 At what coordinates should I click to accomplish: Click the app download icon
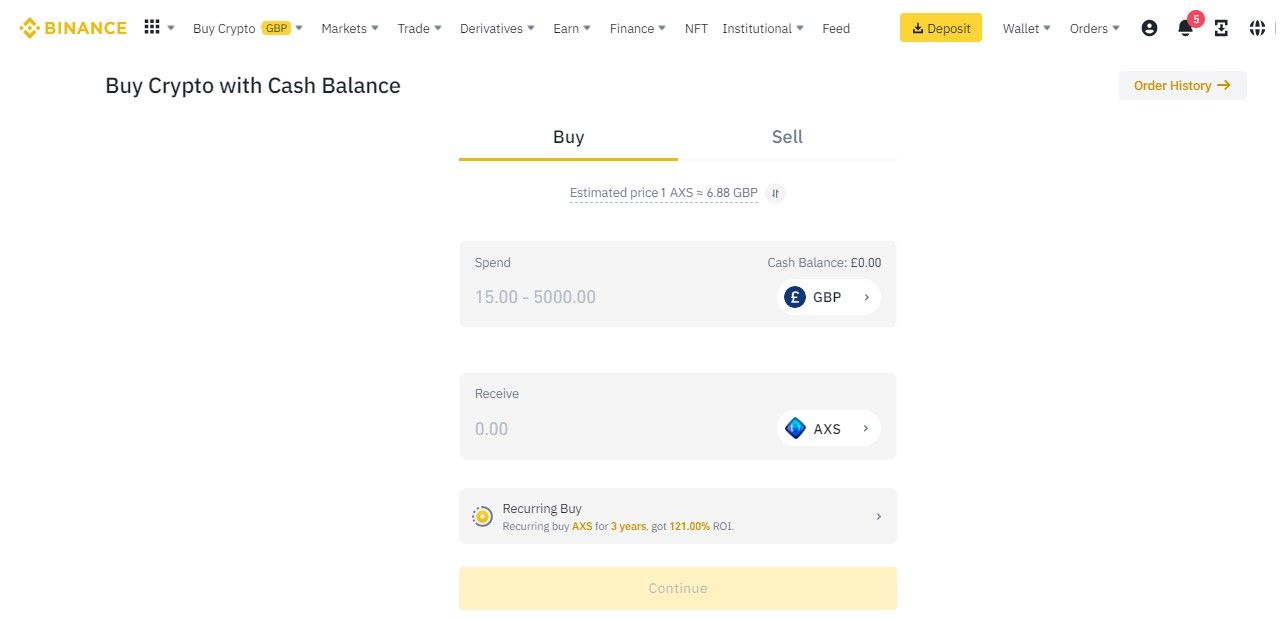[1221, 28]
